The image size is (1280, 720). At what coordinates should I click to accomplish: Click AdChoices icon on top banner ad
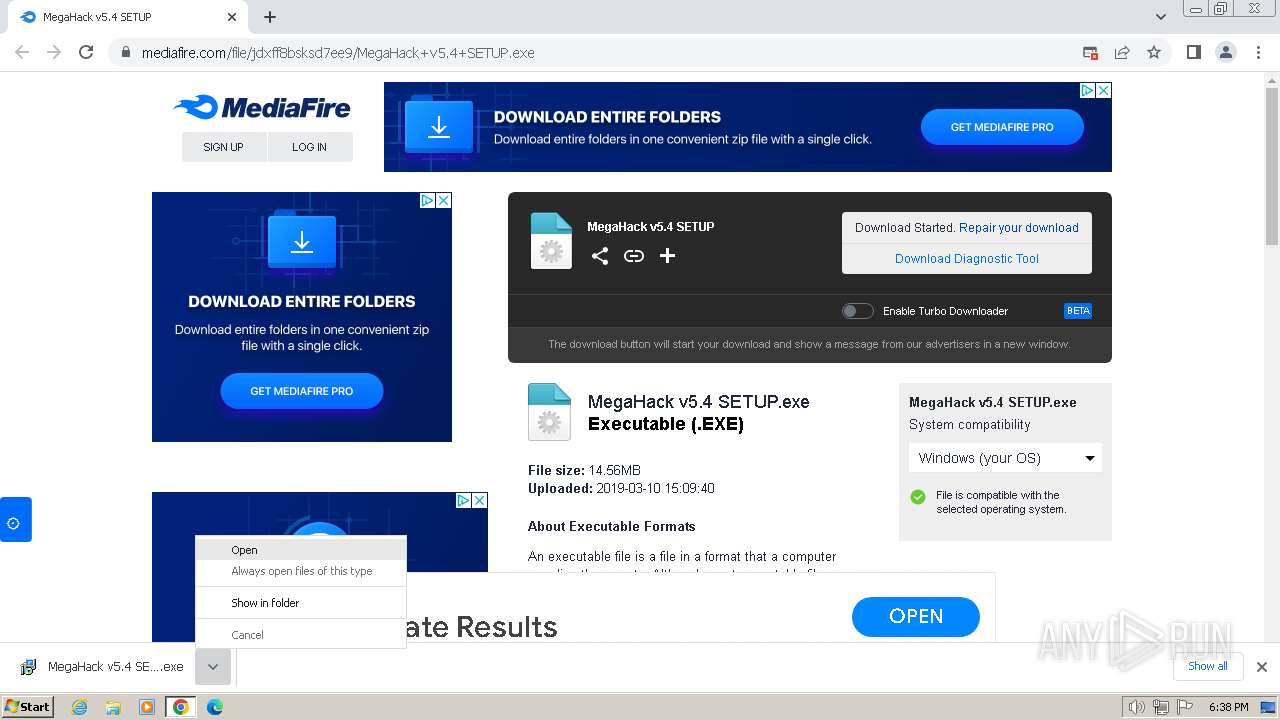click(1087, 90)
